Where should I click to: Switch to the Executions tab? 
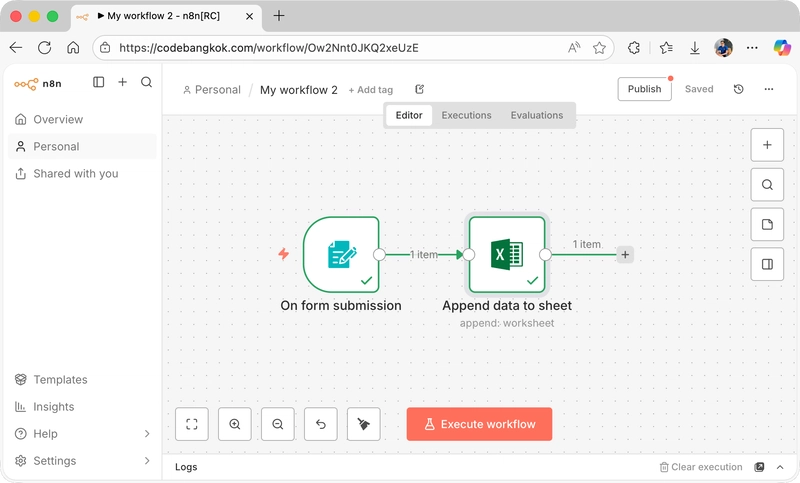466,115
